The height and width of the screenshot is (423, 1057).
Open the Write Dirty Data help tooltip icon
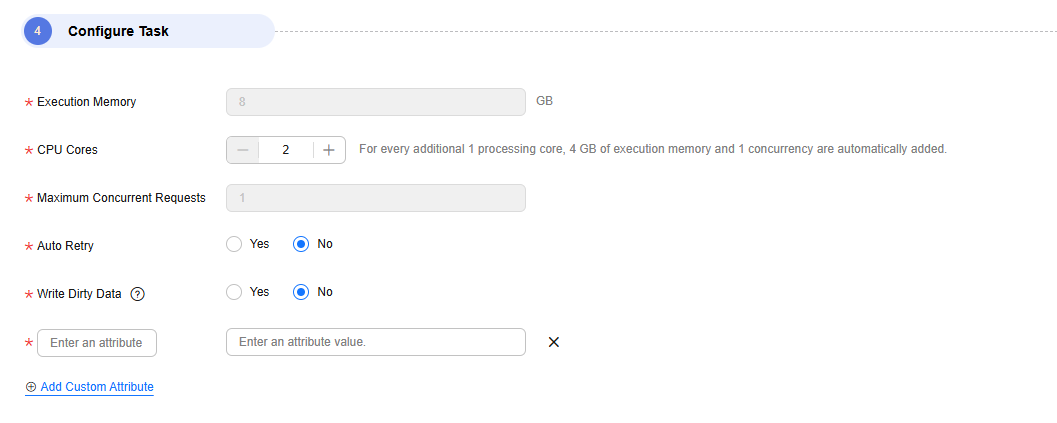coord(138,294)
